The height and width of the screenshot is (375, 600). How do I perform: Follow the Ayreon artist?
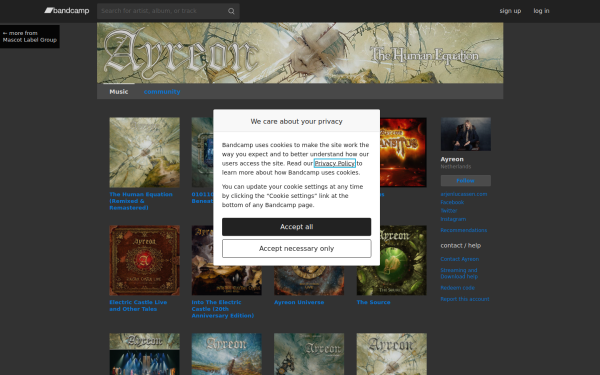point(466,181)
